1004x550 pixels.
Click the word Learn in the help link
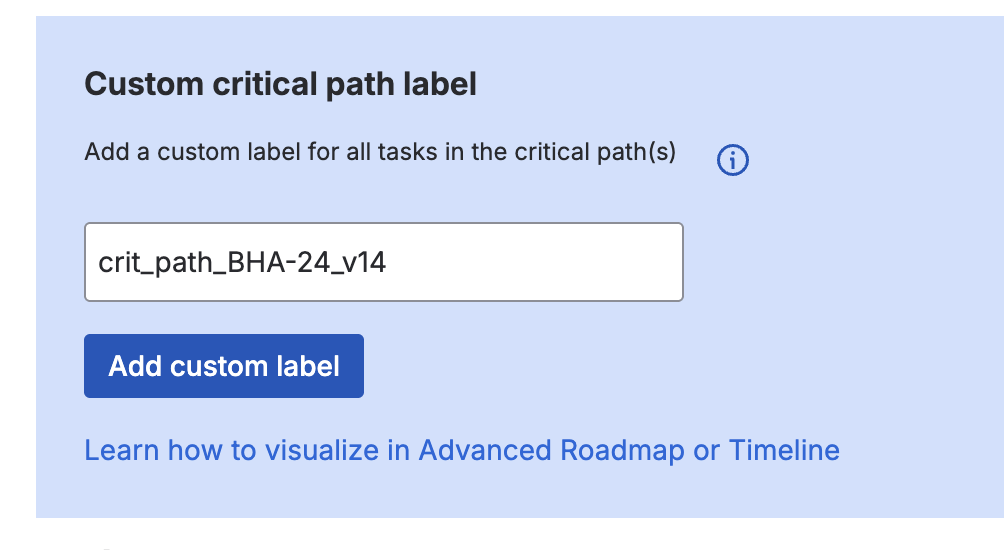click(x=122, y=450)
